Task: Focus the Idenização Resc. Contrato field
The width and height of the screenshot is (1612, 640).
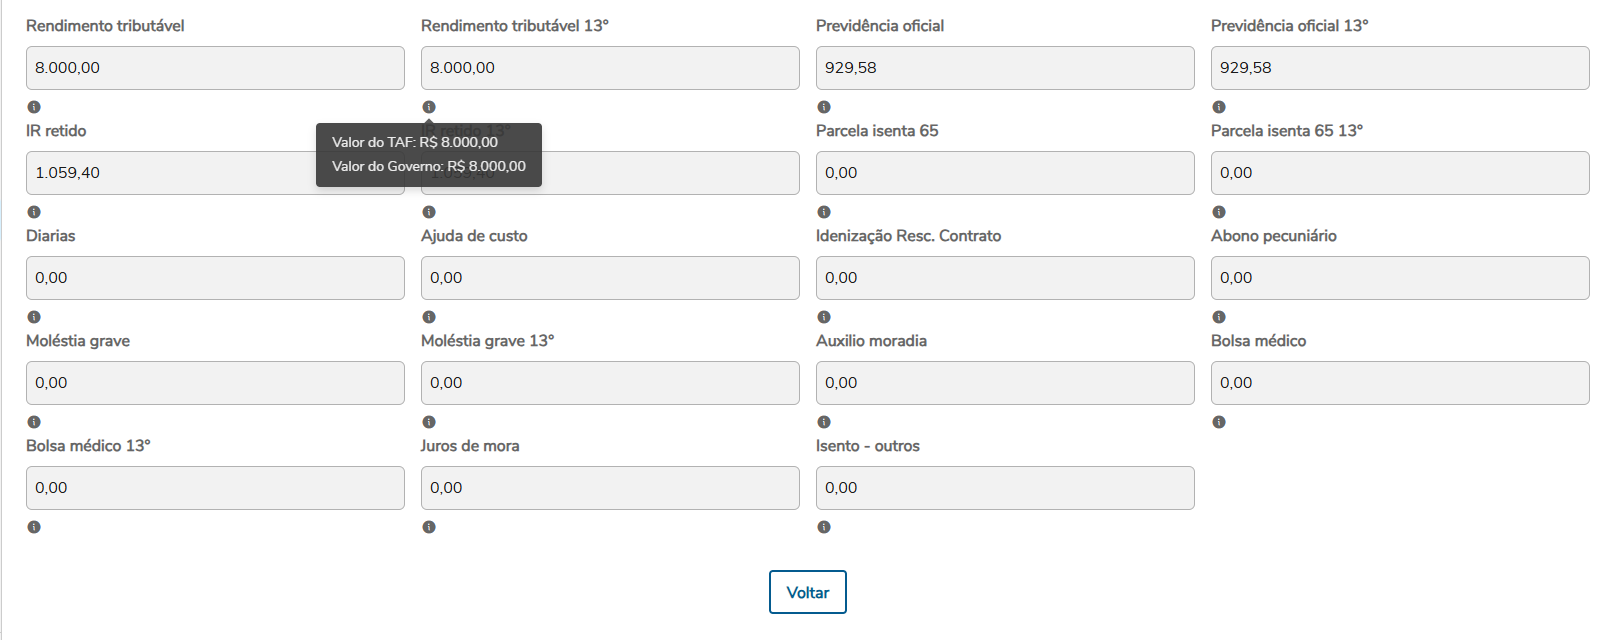Action: (1005, 278)
